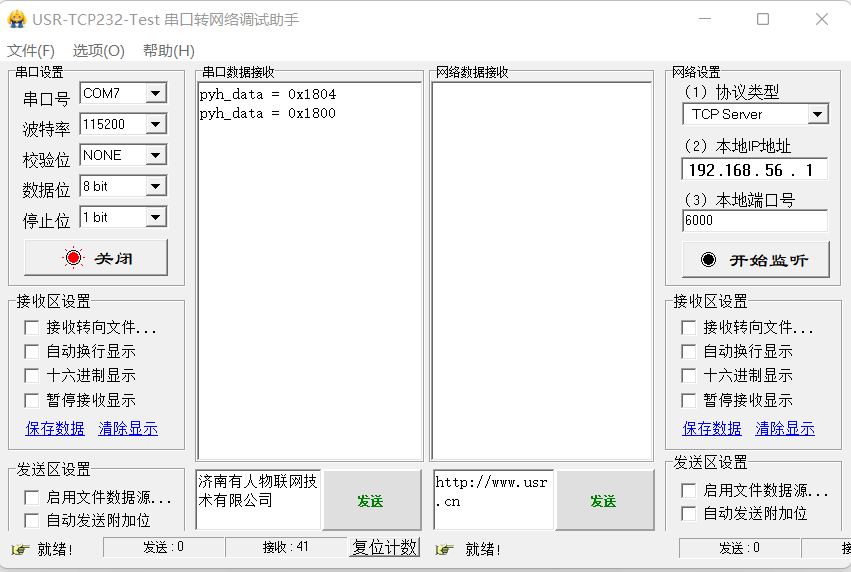Viewport: 851px width, 572px height.
Task: Click the 本地端口号 6000 field
Action: click(755, 220)
